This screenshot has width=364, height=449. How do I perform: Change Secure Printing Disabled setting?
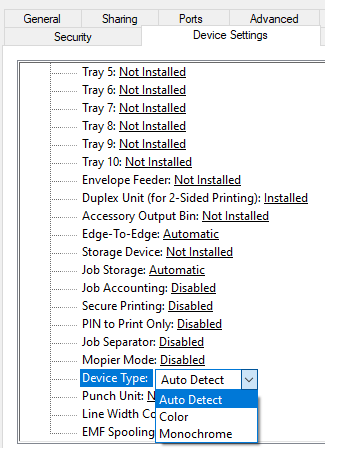tap(190, 306)
